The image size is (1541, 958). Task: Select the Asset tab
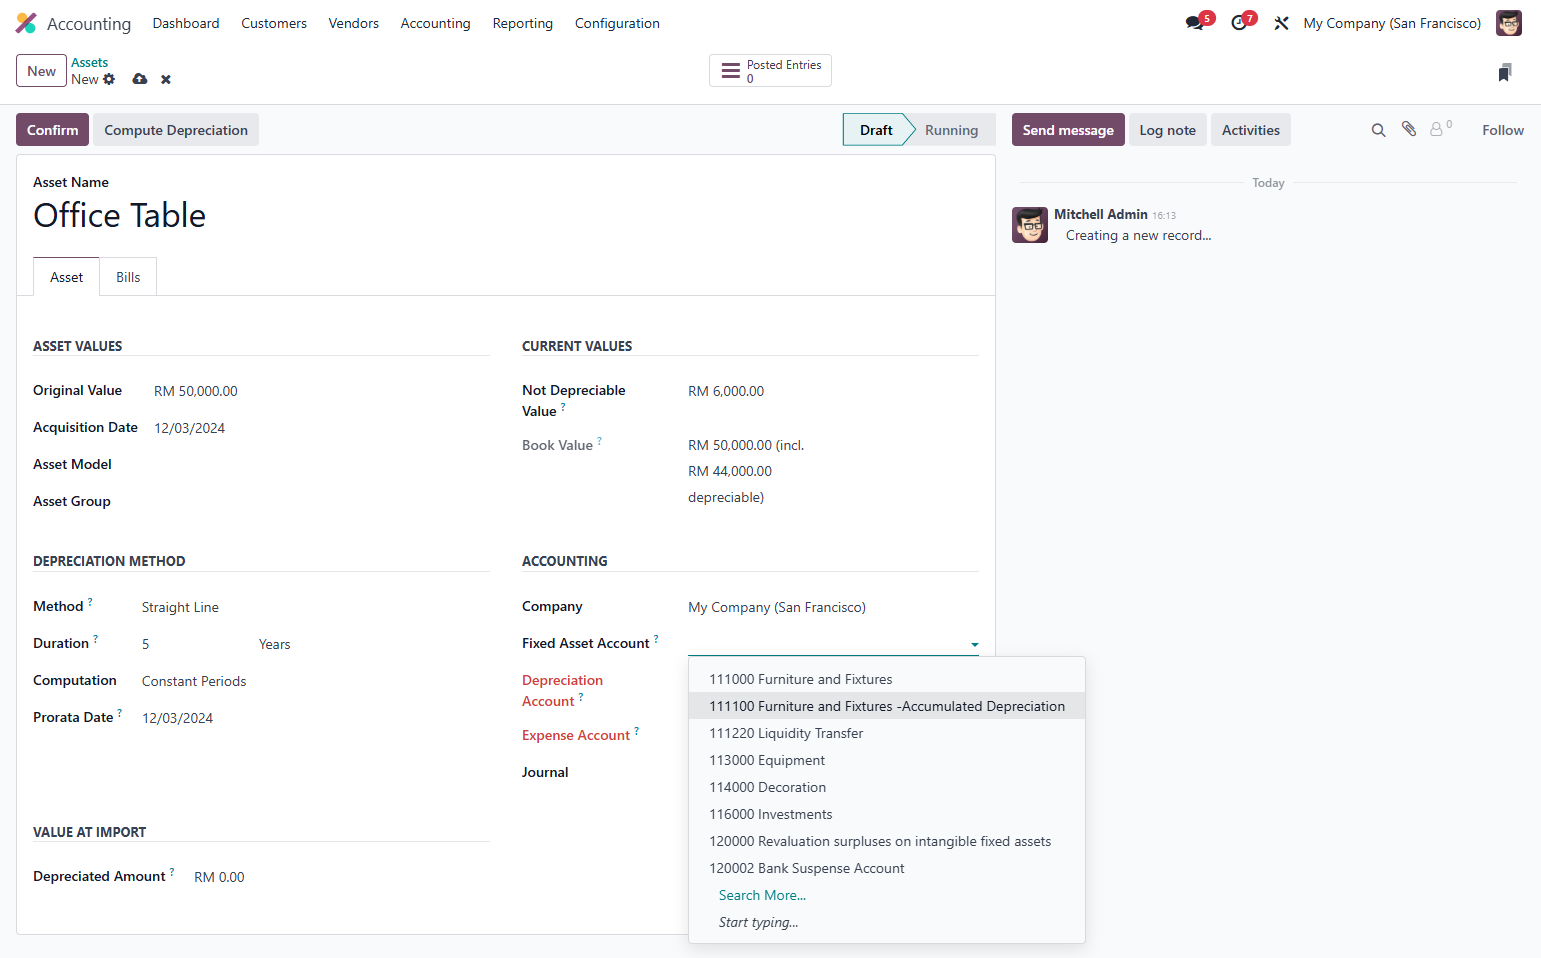67,277
